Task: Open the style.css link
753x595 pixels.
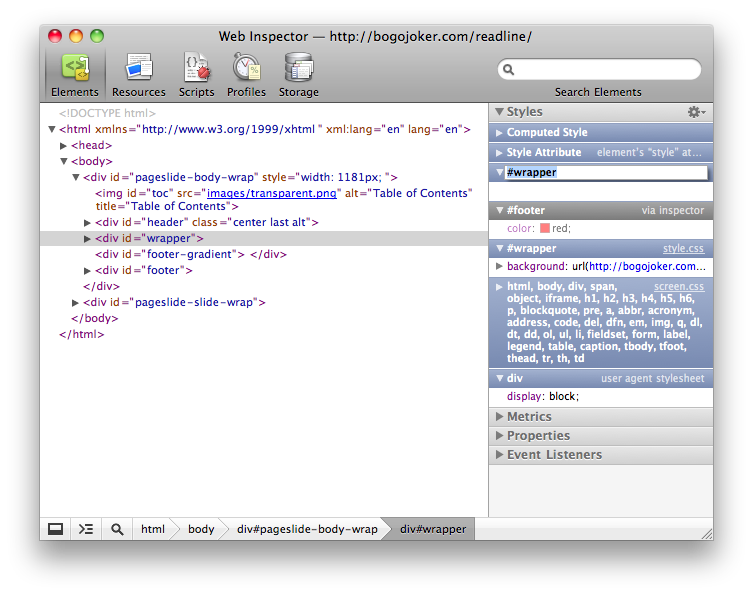Action: 683,249
